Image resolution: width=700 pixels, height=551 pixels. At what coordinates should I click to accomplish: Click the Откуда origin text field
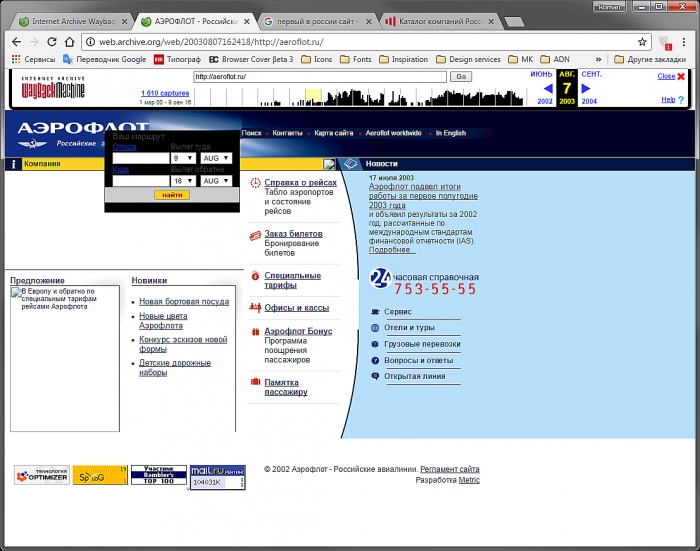point(141,159)
